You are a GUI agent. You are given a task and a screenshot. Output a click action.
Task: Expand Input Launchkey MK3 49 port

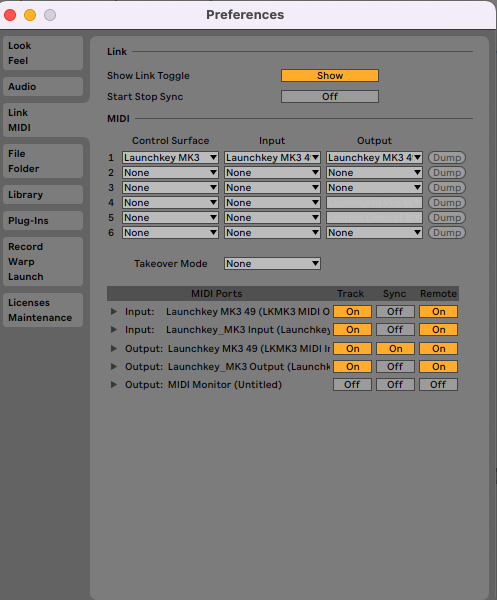(114, 311)
